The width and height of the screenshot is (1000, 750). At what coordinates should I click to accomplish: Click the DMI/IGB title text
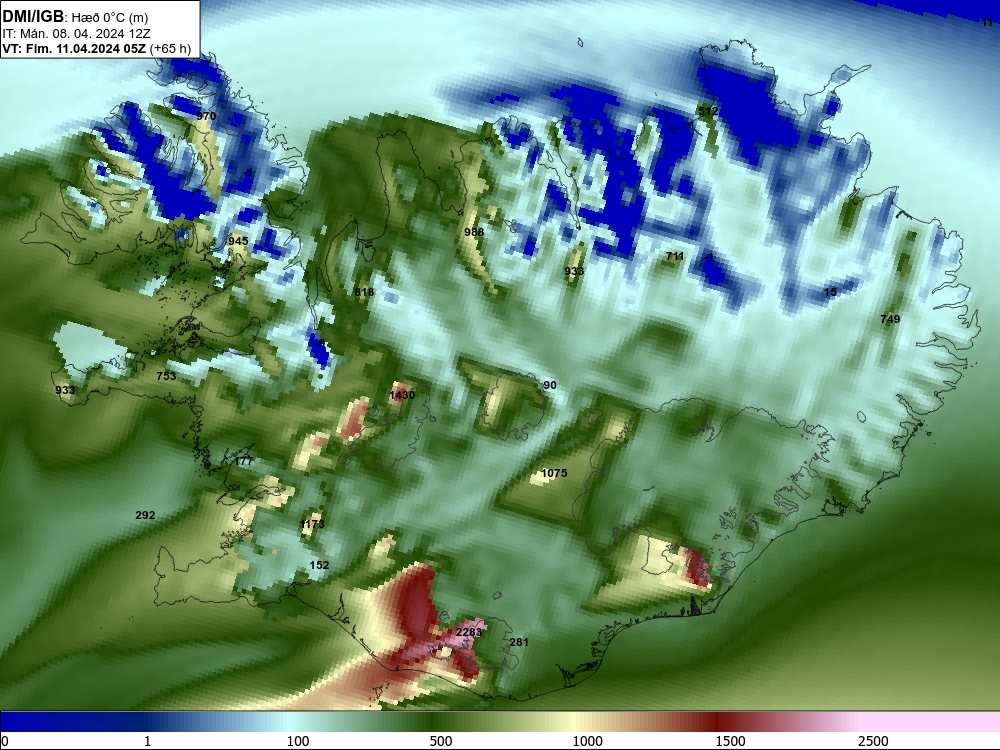(x=33, y=17)
